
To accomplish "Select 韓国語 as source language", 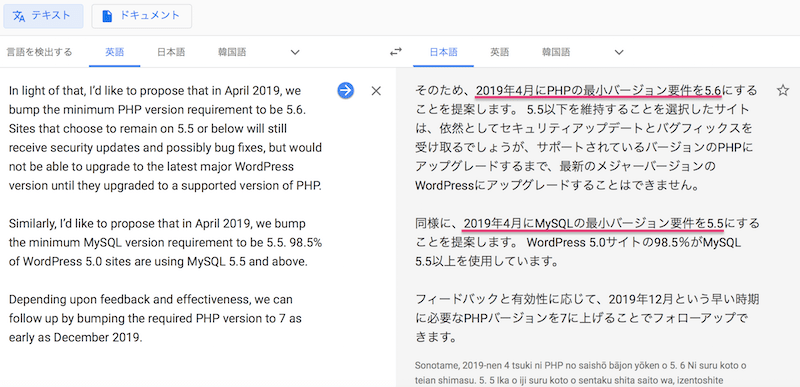I will click(x=232, y=52).
